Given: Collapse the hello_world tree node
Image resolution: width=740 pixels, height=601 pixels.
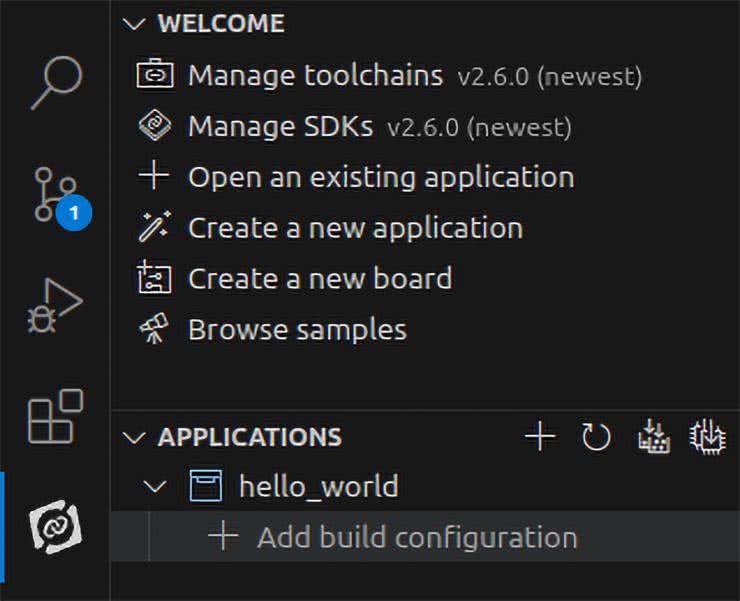Looking at the screenshot, I should [x=155, y=487].
